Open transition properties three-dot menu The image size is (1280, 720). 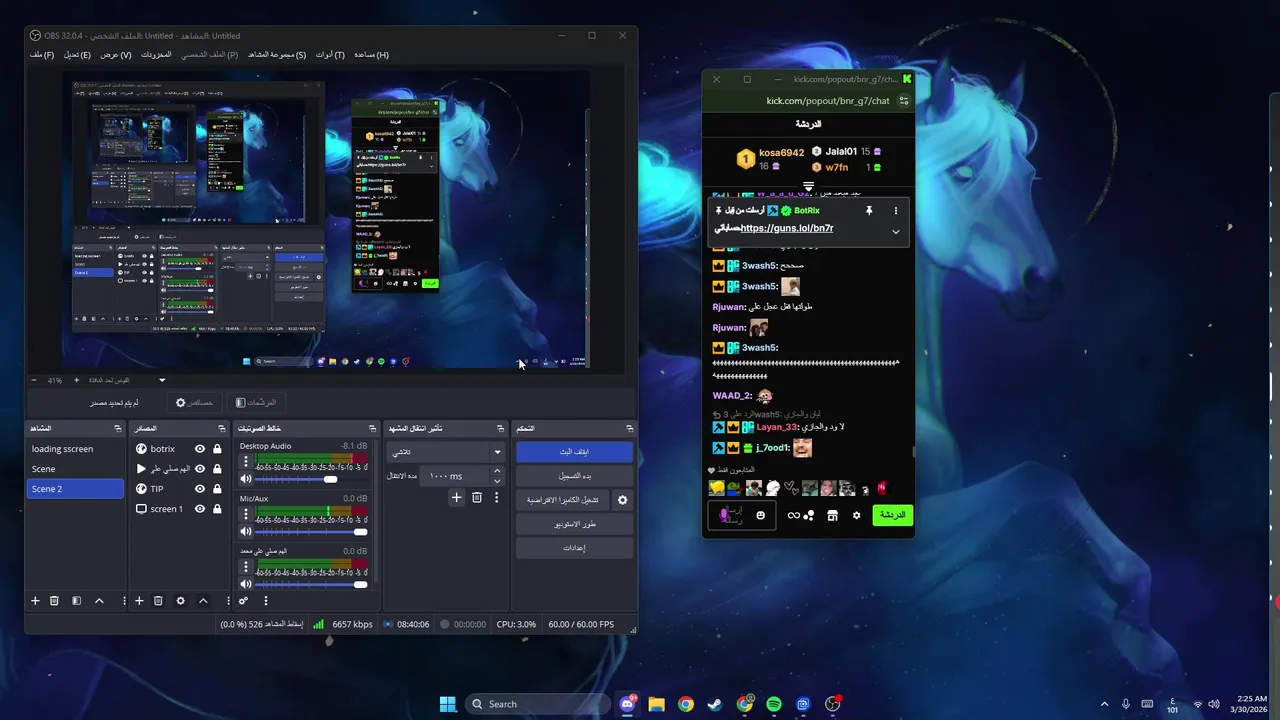(x=496, y=497)
